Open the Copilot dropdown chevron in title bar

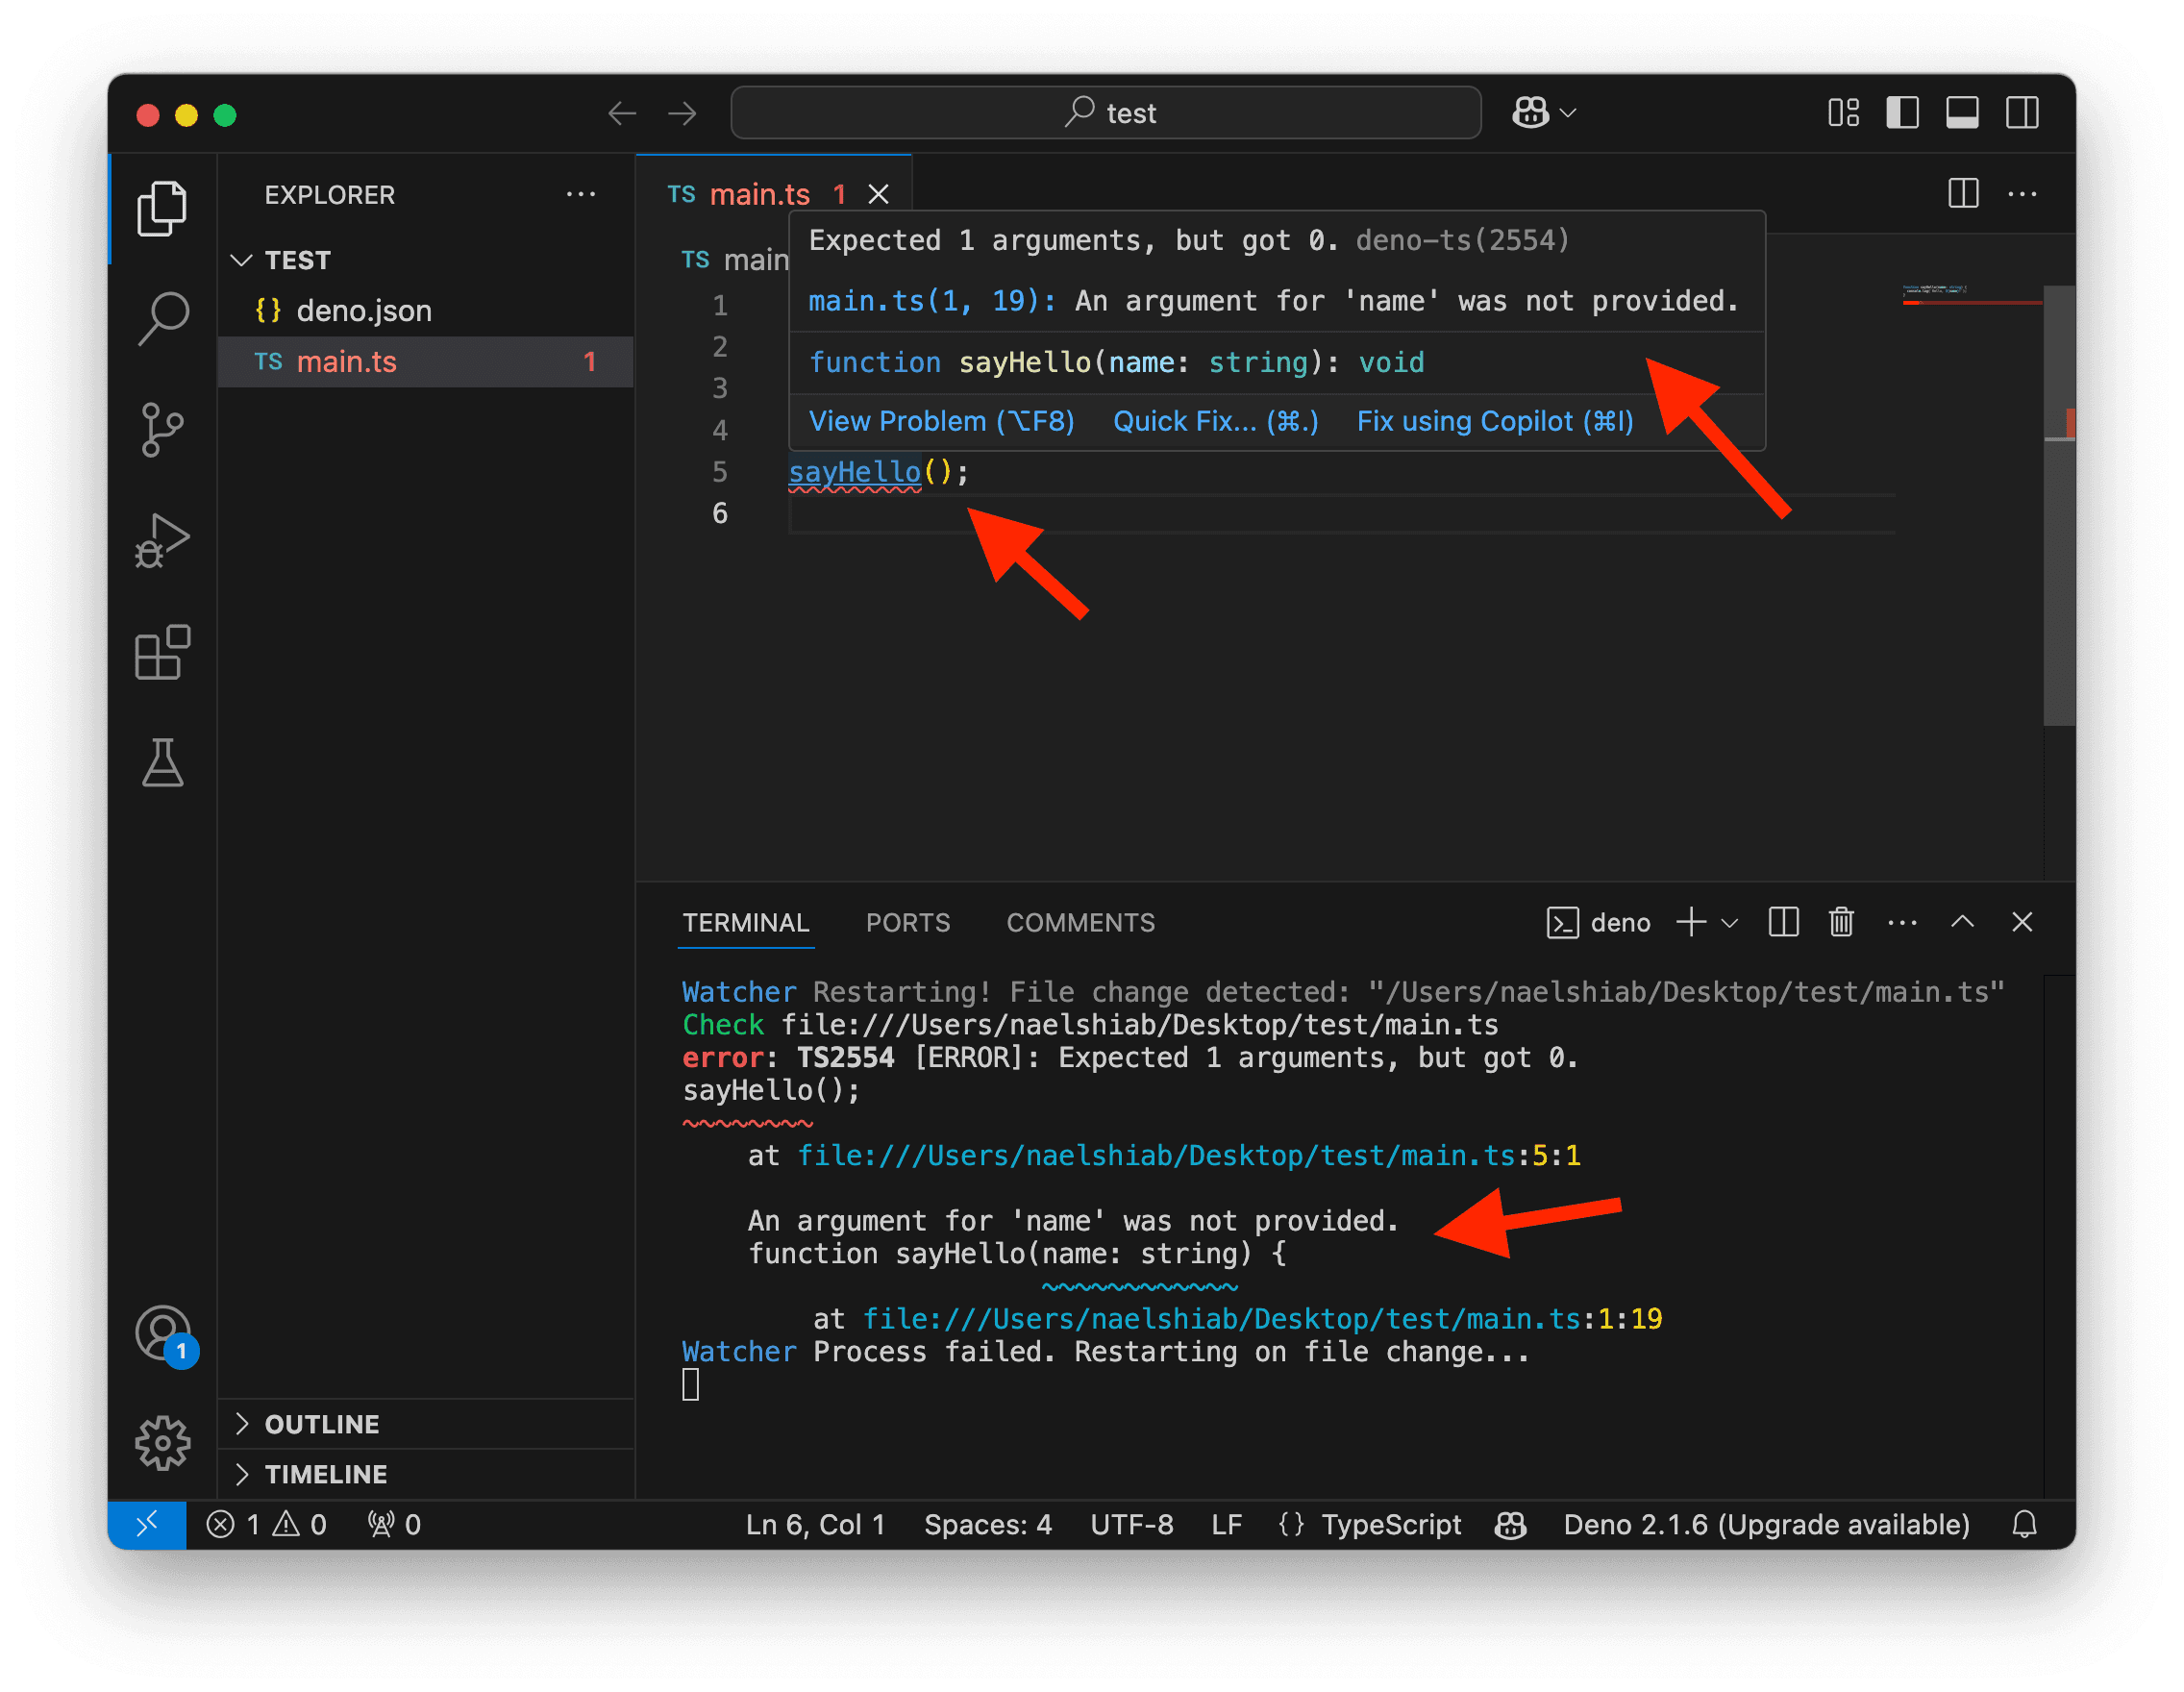pyautogui.click(x=1568, y=113)
